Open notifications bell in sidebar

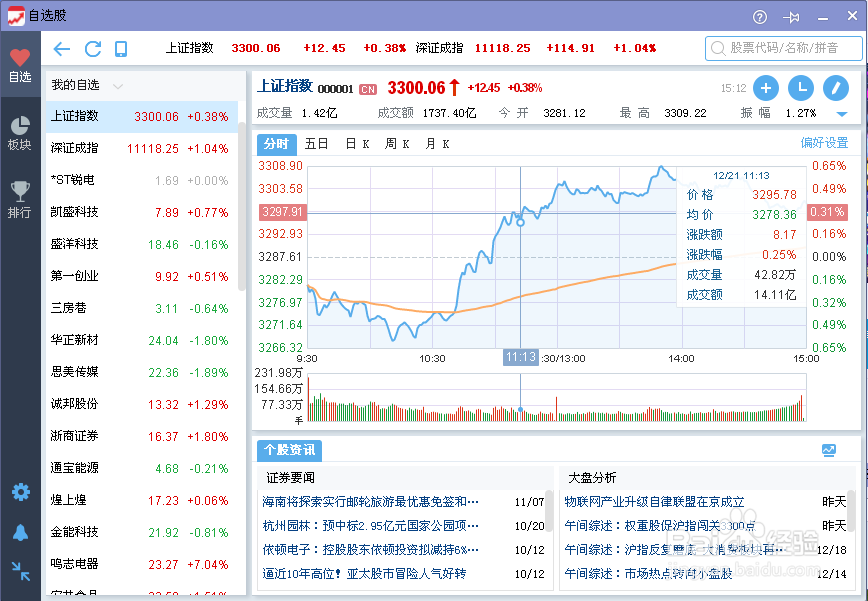pyautogui.click(x=20, y=531)
